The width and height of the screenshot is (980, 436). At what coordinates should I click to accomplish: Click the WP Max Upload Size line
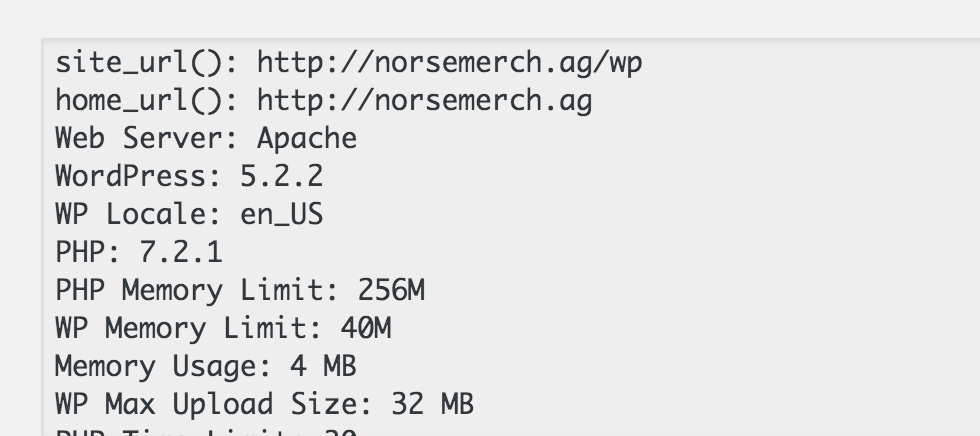click(264, 404)
